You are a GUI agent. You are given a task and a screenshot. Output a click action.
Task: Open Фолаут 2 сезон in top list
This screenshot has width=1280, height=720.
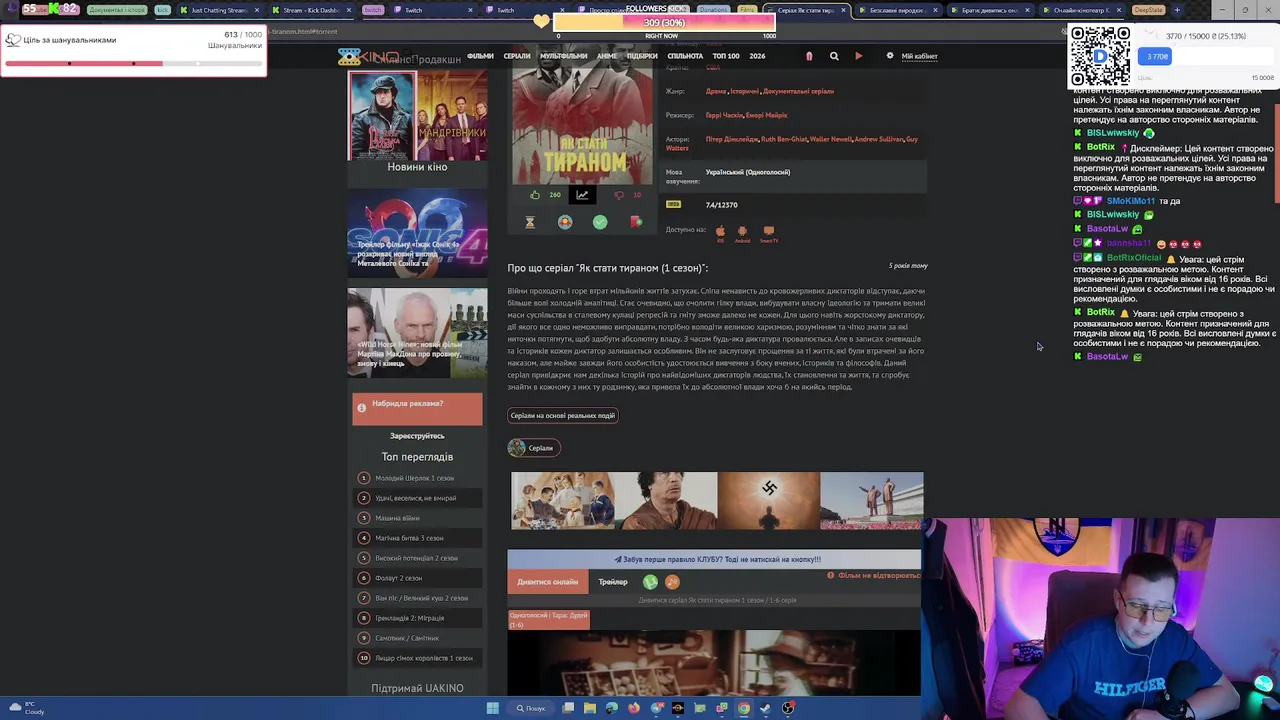pyautogui.click(x=398, y=578)
